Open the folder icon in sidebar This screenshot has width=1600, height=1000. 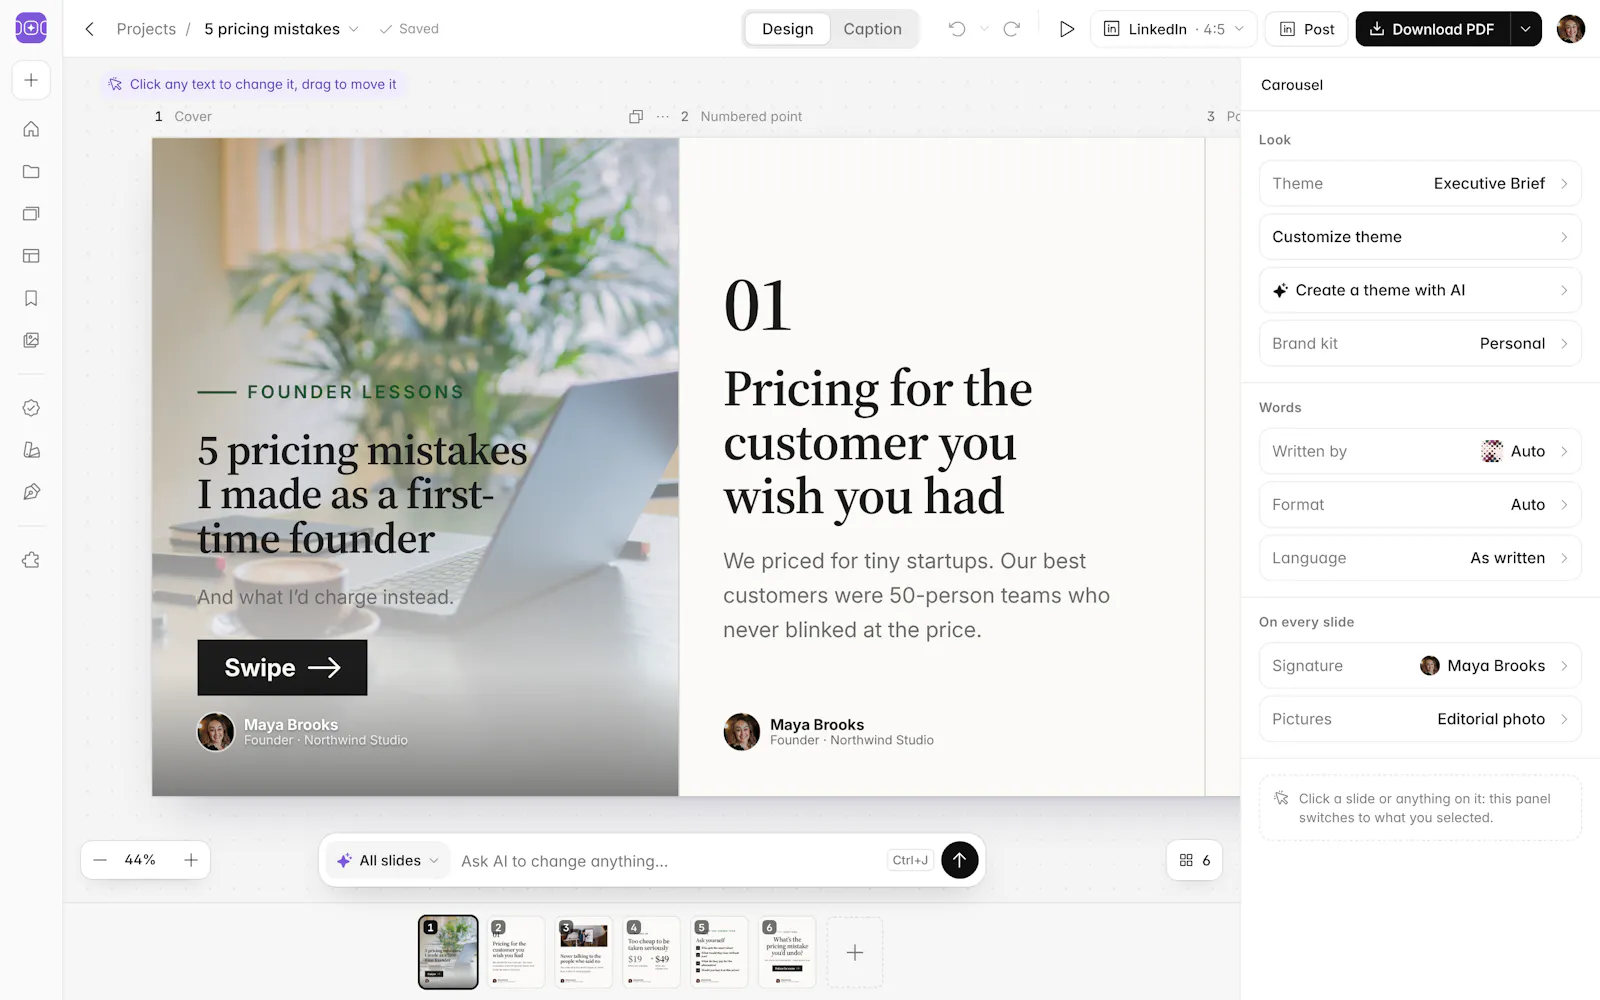[x=31, y=171]
